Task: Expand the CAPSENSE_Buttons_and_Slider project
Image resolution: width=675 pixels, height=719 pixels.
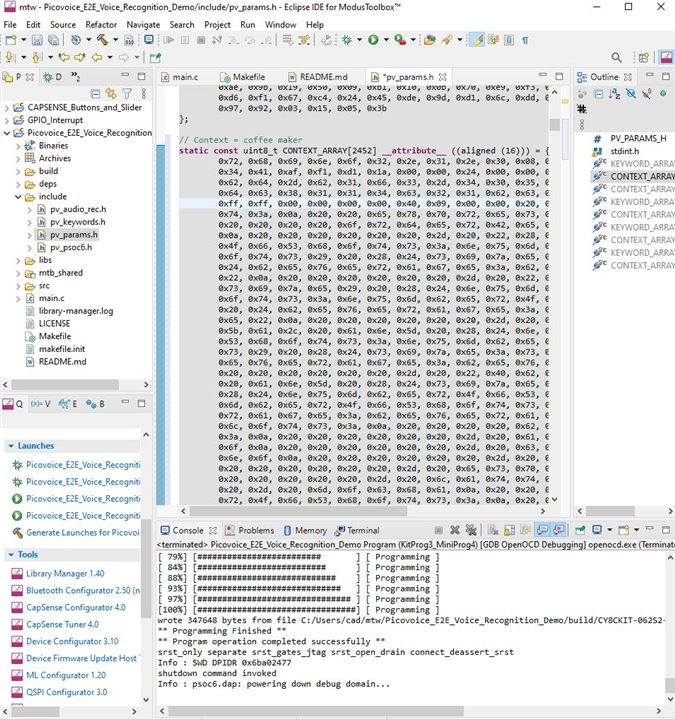Action: pos(6,107)
